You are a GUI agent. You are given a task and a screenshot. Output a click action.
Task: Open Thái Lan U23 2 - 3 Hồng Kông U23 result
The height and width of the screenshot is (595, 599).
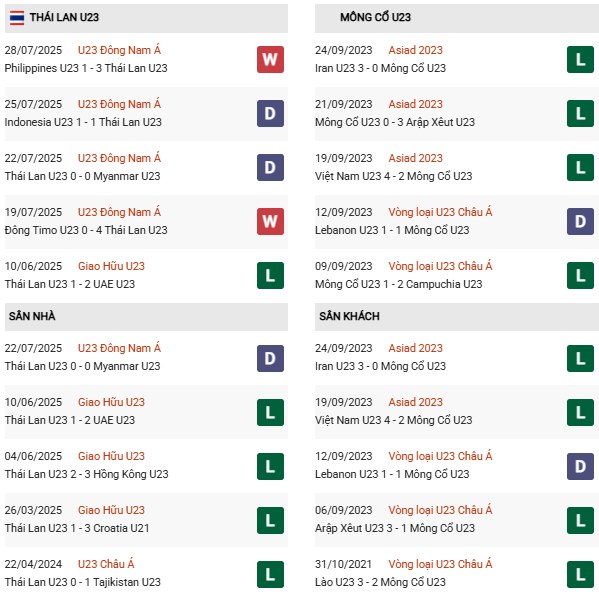pos(86,474)
